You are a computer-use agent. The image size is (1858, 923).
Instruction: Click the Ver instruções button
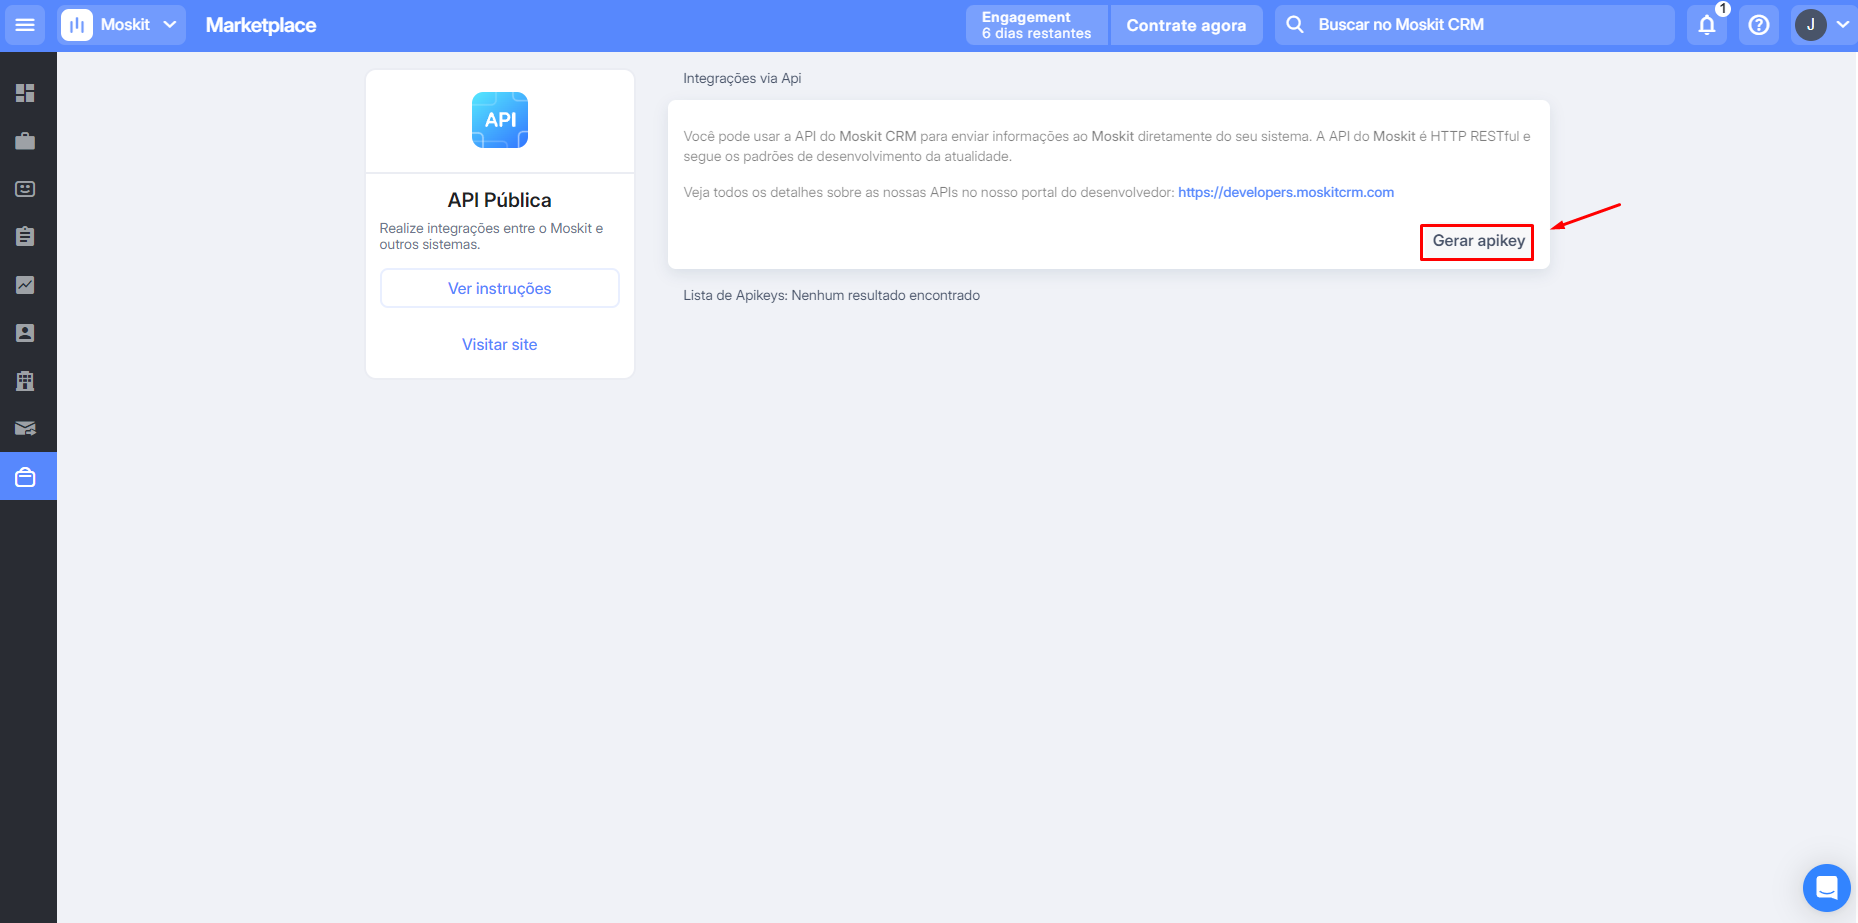(500, 288)
